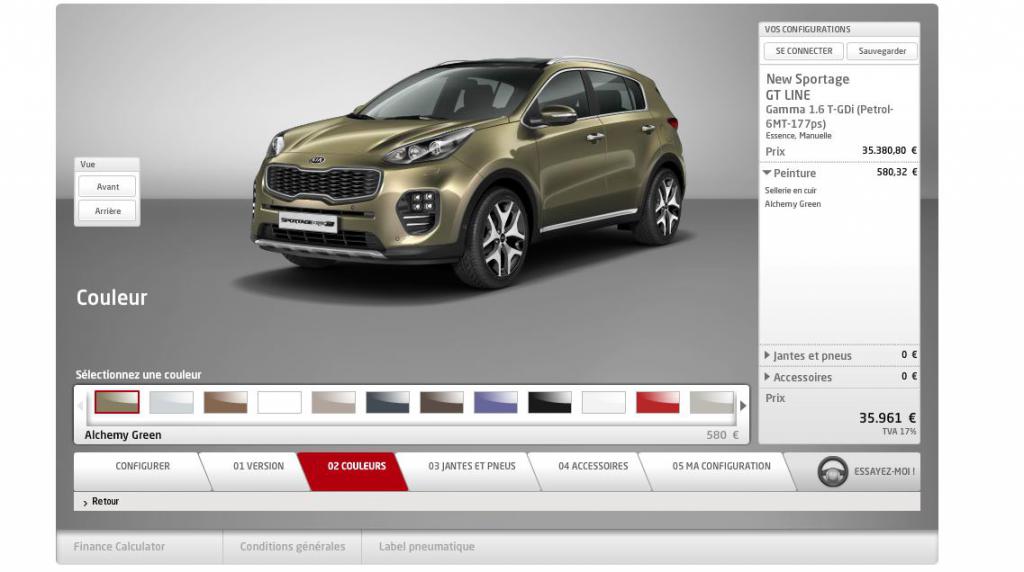Switch to the 01 Version tab

(x=259, y=466)
